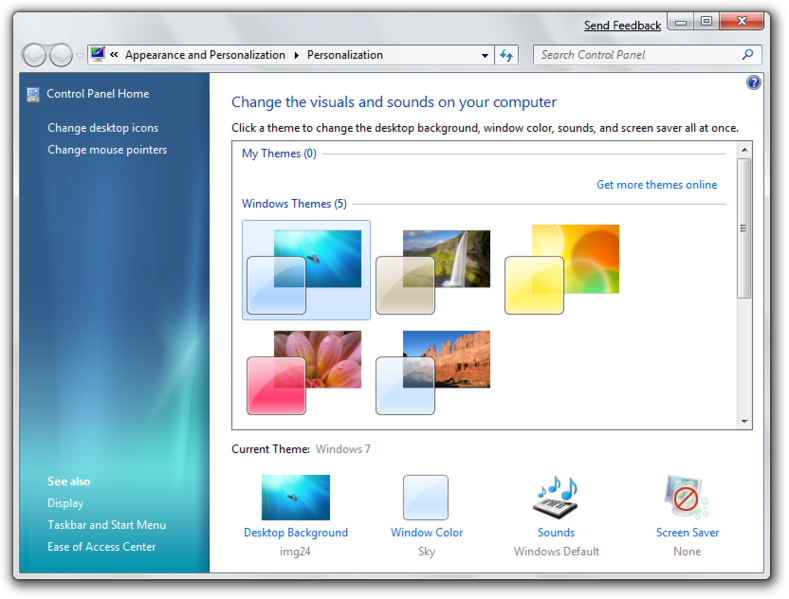
Task: Click the Current Theme value Windows 7
Action: (x=343, y=449)
